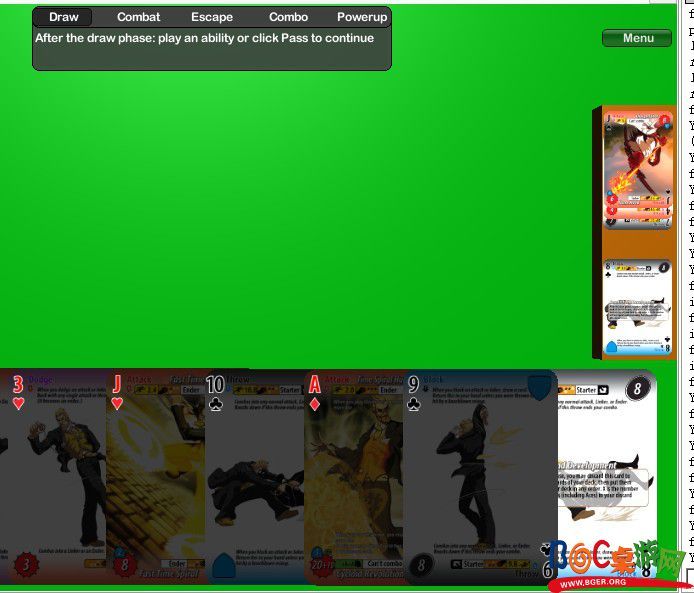
Task: Select the Powerup phase tab
Action: (362, 17)
